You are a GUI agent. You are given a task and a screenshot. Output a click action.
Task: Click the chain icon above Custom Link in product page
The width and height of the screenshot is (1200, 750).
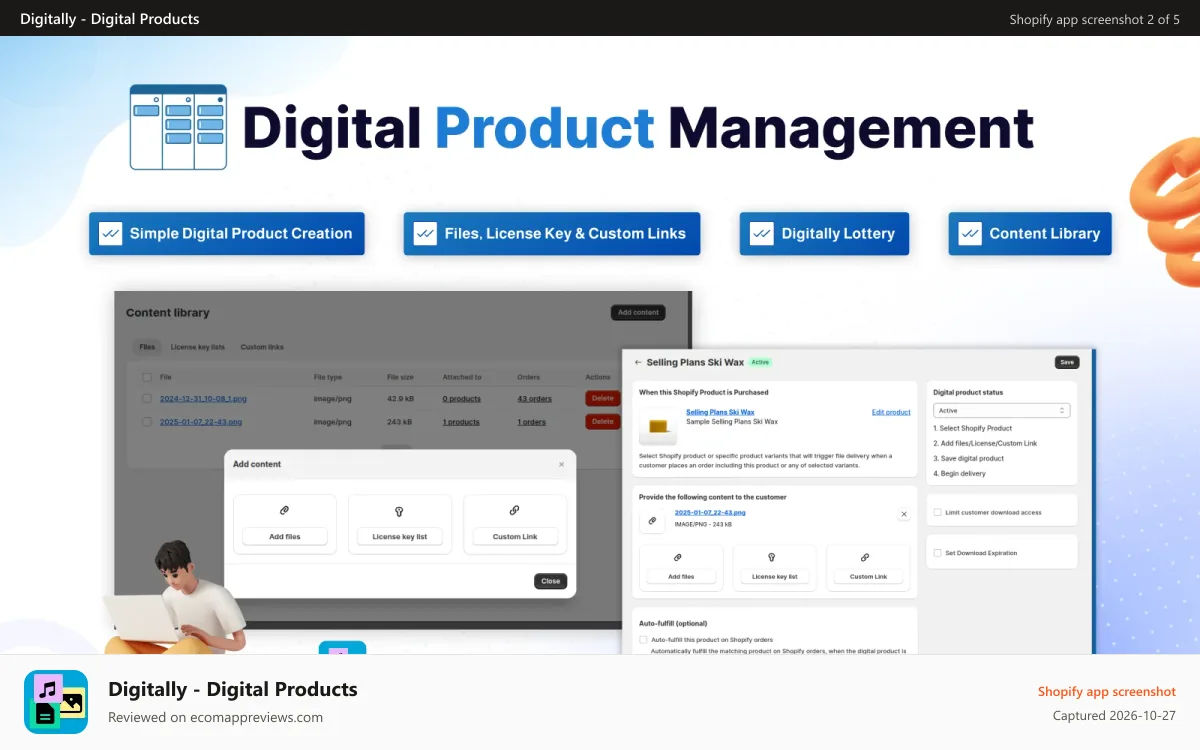(x=866, y=557)
